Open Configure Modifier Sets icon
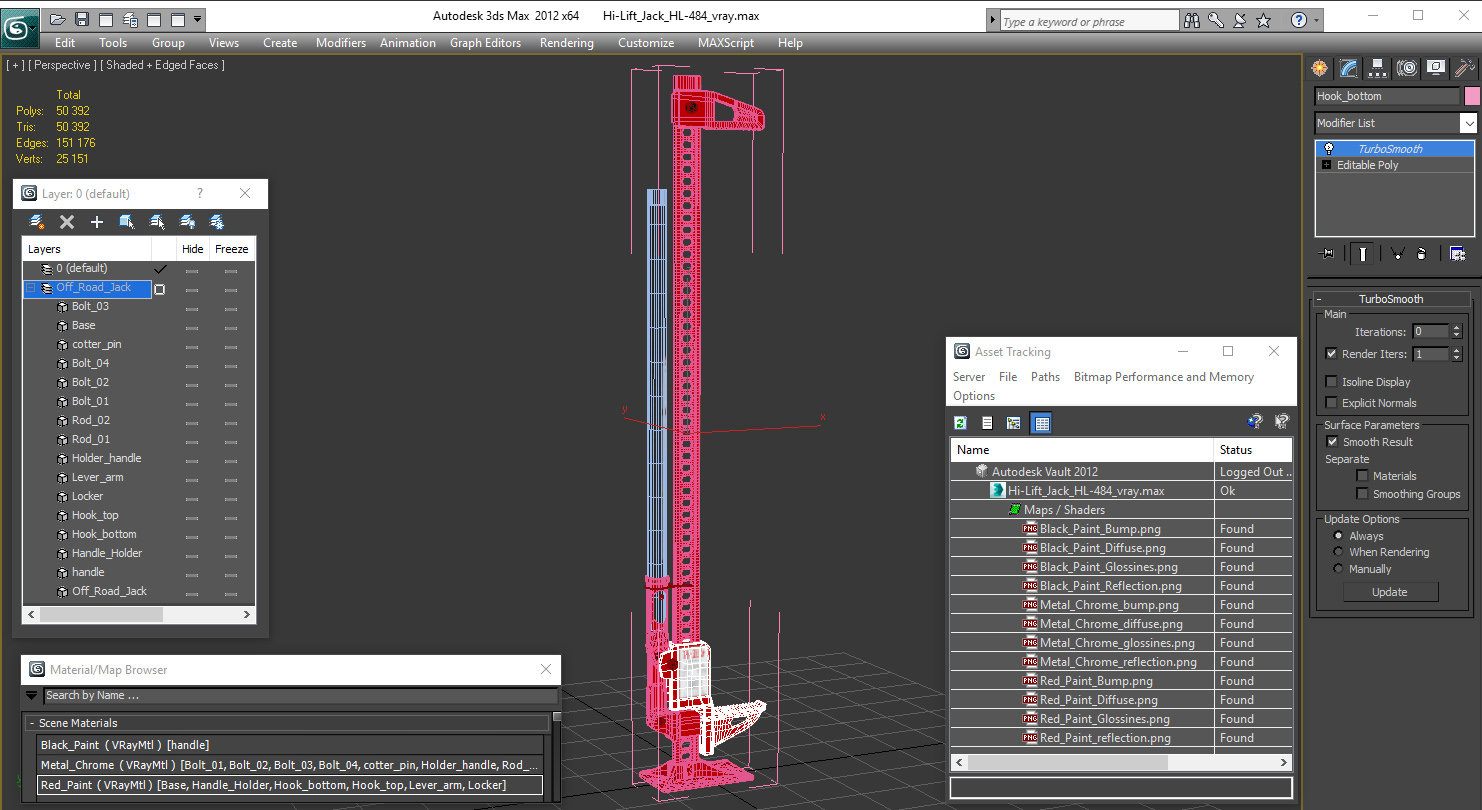 click(x=1457, y=254)
